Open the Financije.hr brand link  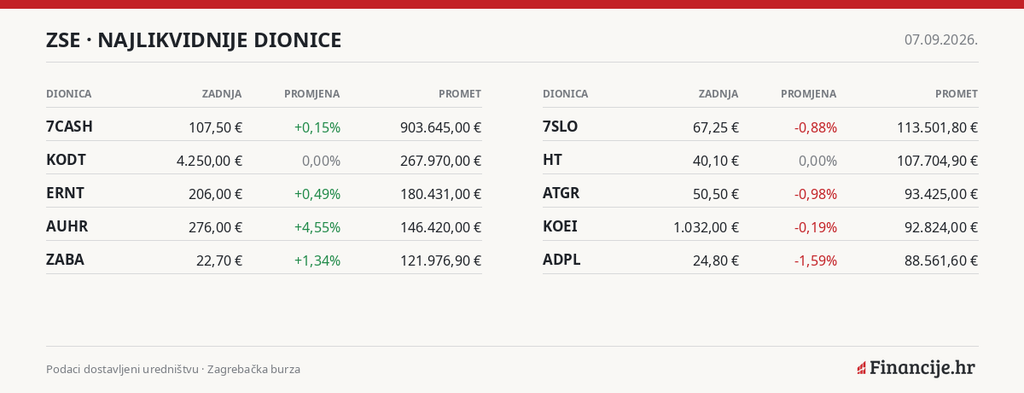(x=916, y=368)
